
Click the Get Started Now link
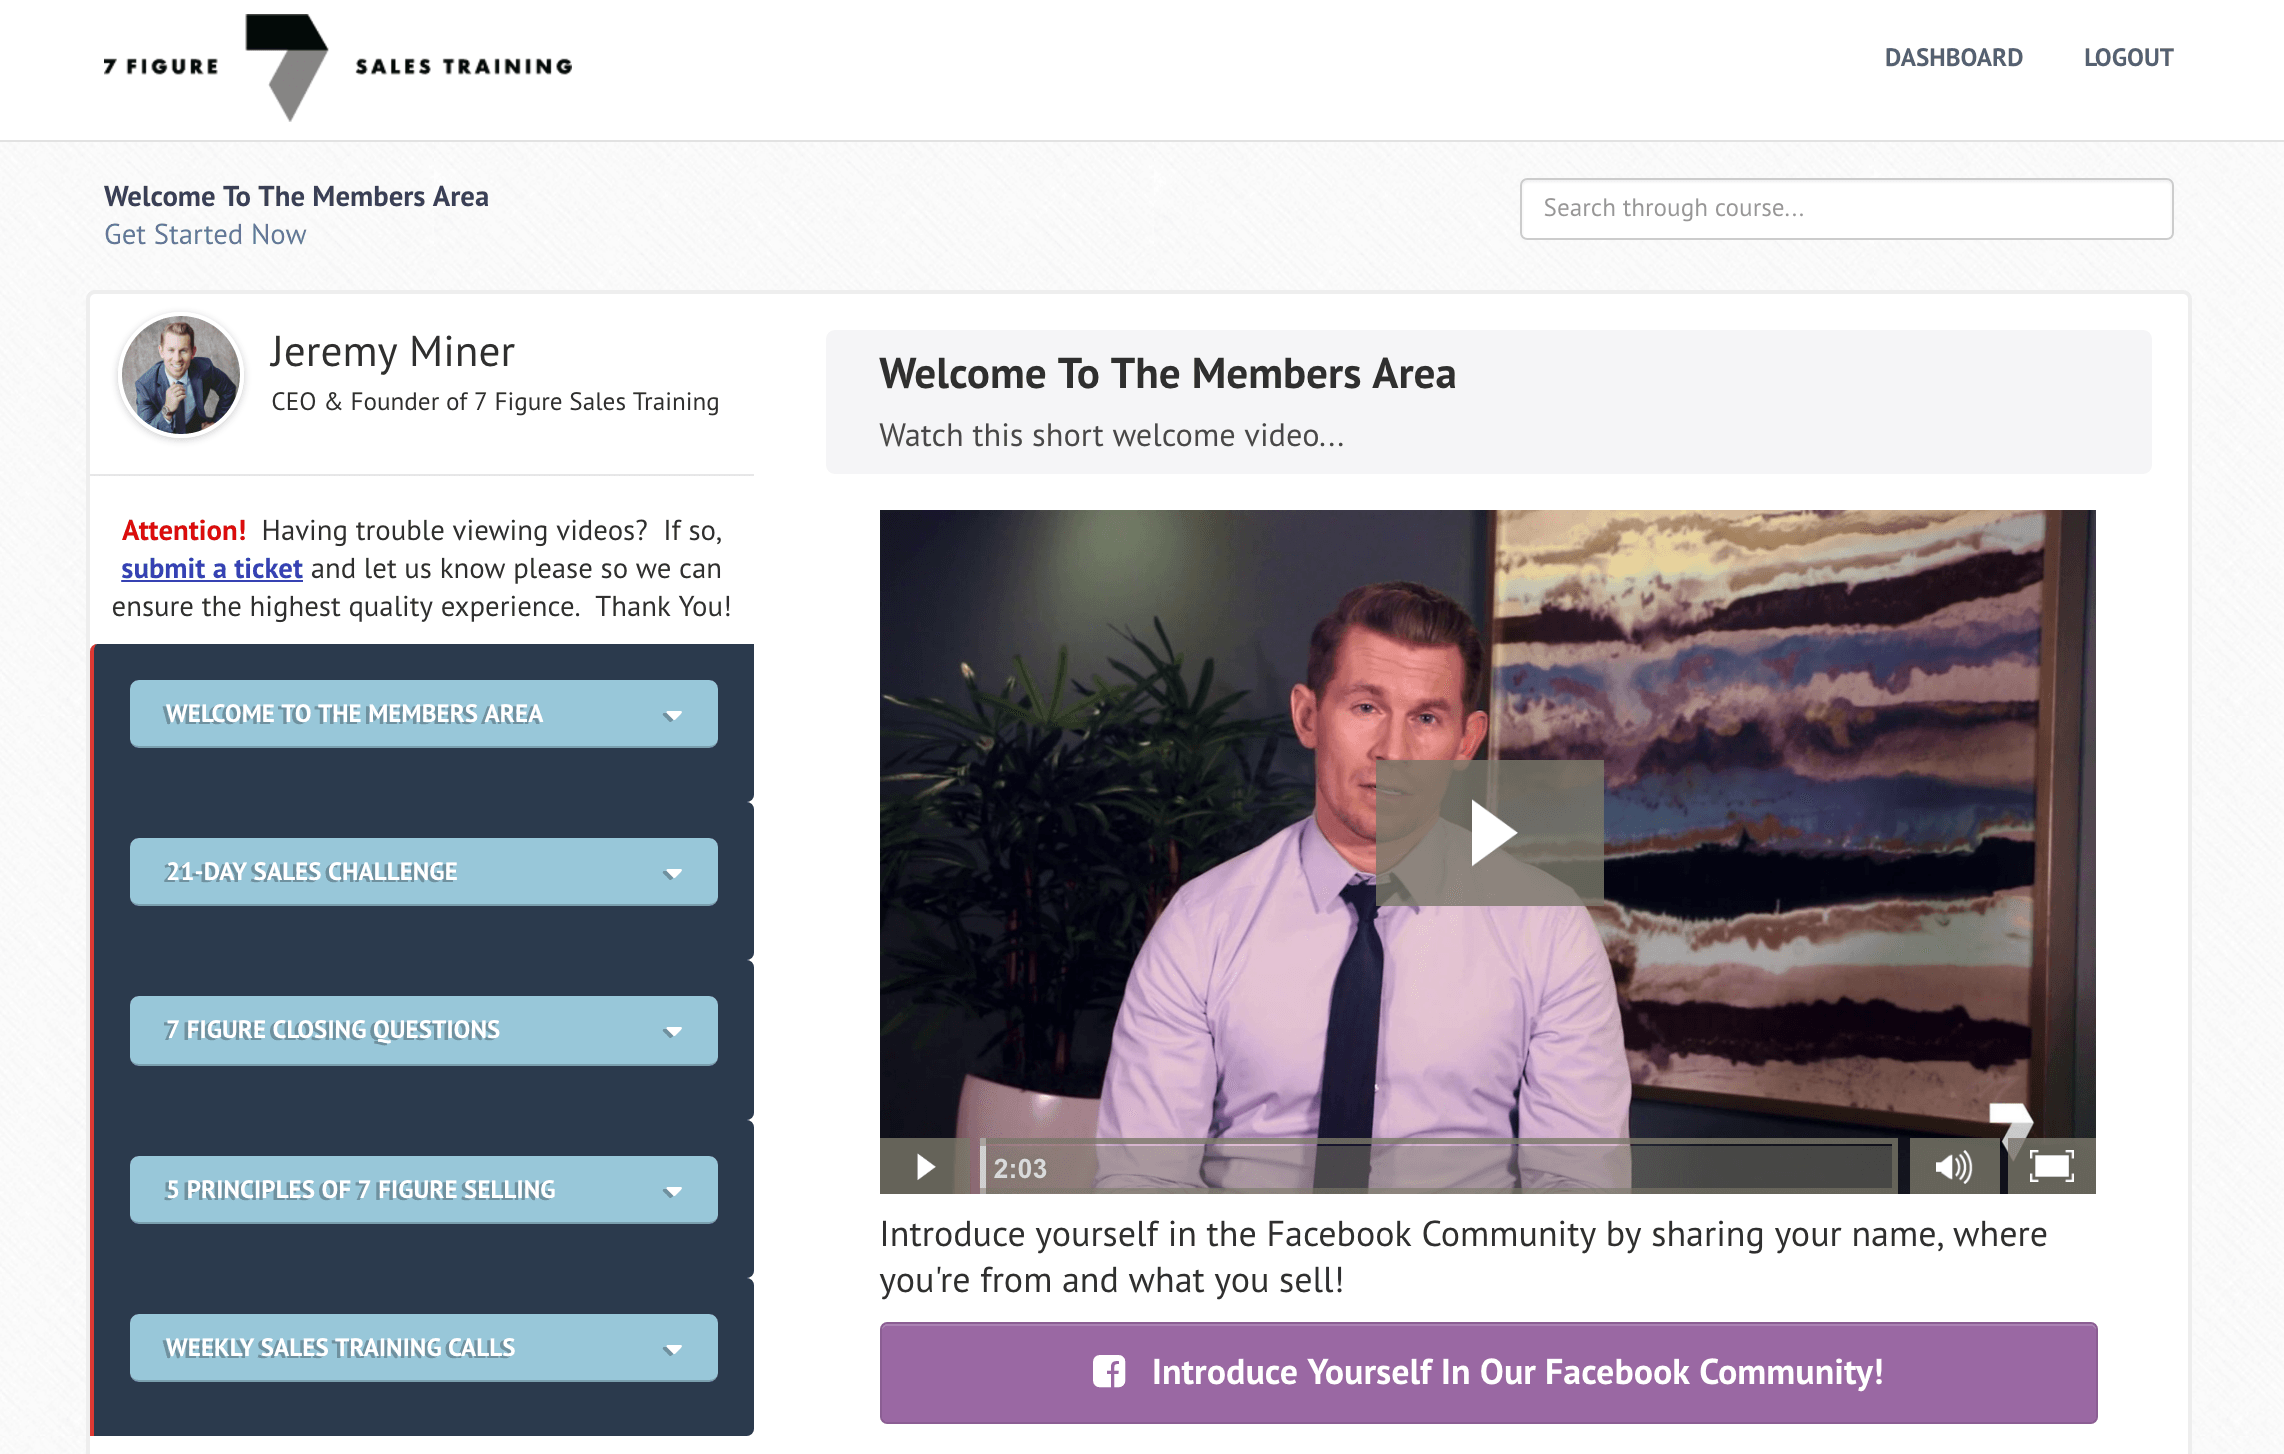coord(205,235)
